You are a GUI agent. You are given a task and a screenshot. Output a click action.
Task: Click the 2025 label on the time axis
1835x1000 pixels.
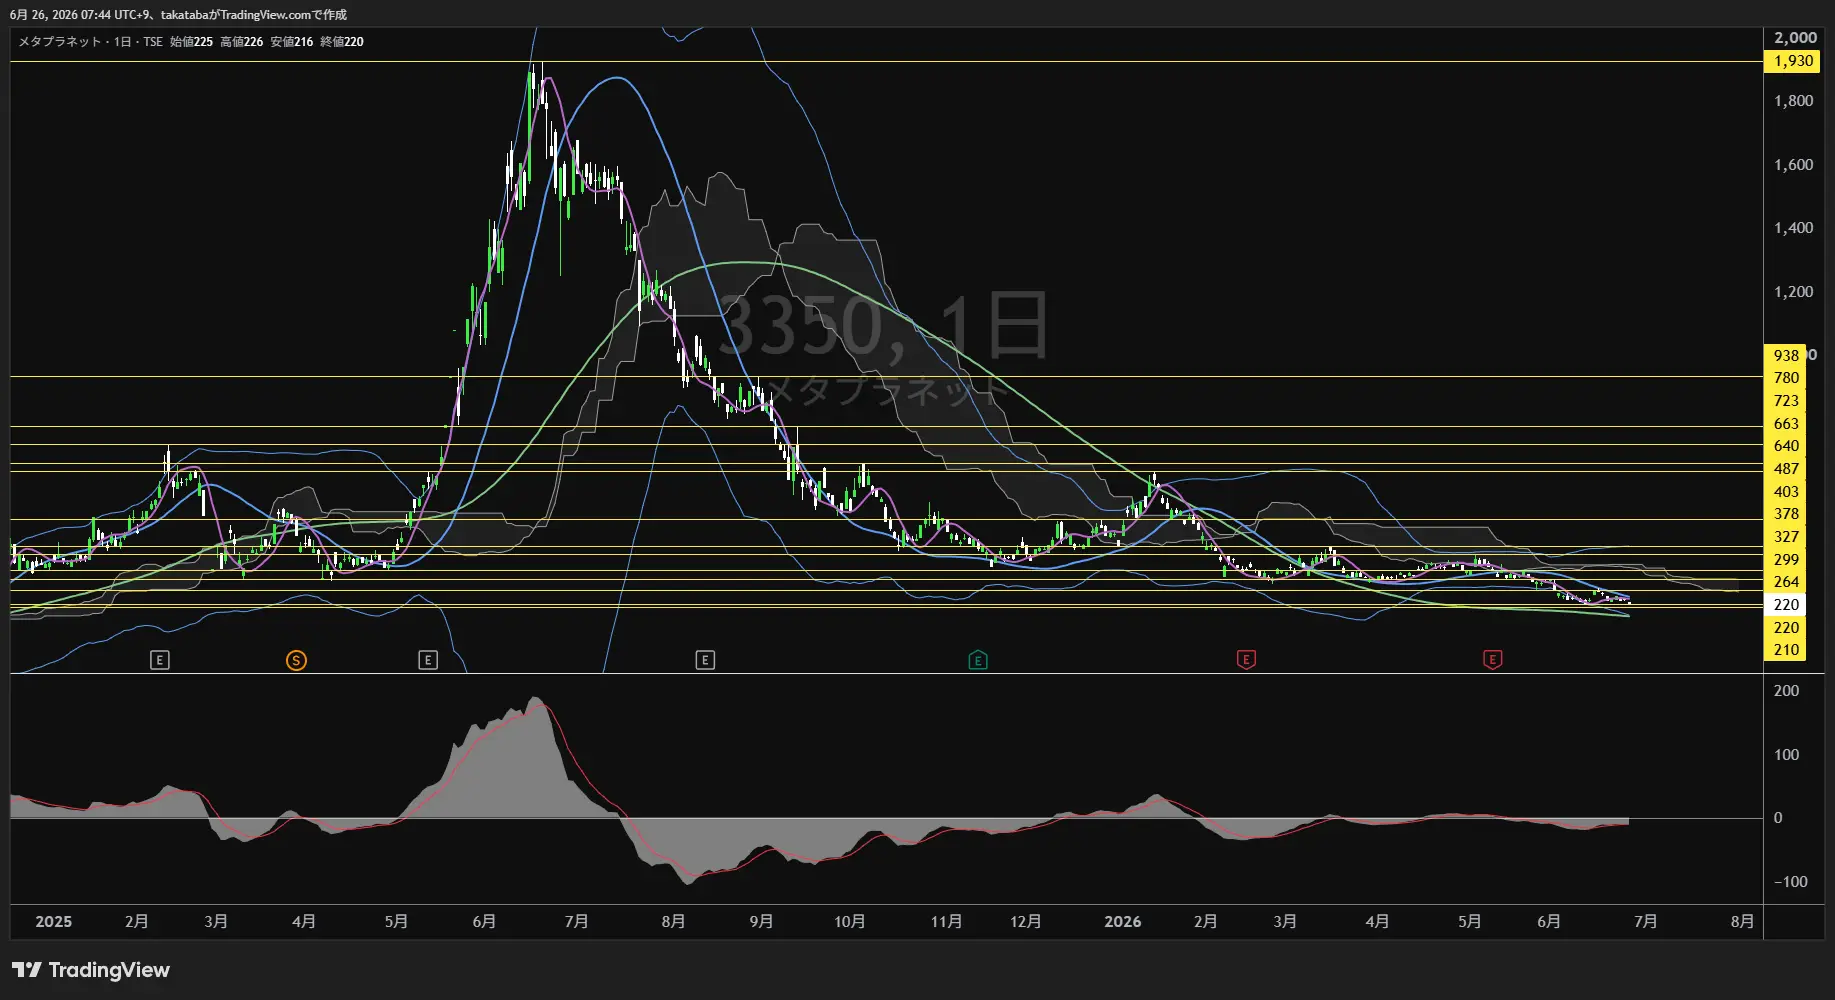coord(53,922)
